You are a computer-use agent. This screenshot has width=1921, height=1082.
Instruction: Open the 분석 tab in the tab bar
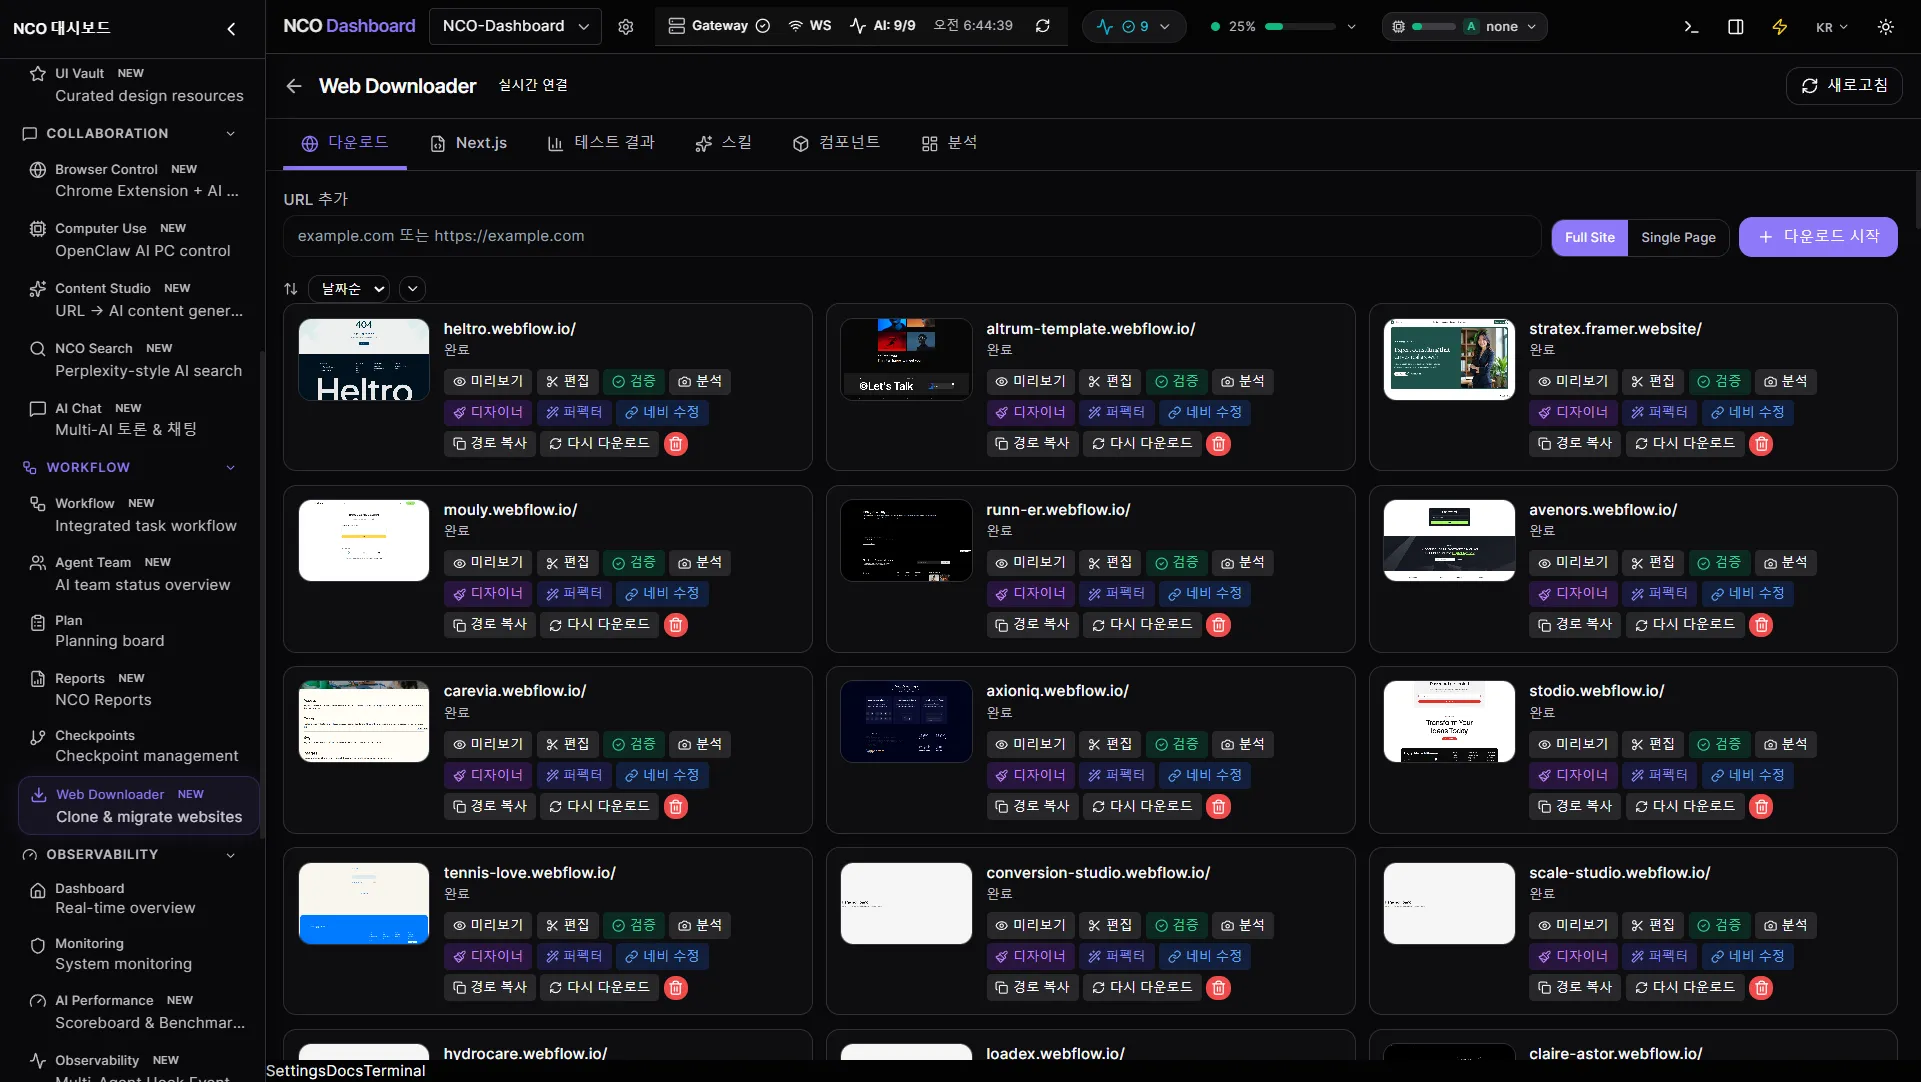[x=949, y=144]
